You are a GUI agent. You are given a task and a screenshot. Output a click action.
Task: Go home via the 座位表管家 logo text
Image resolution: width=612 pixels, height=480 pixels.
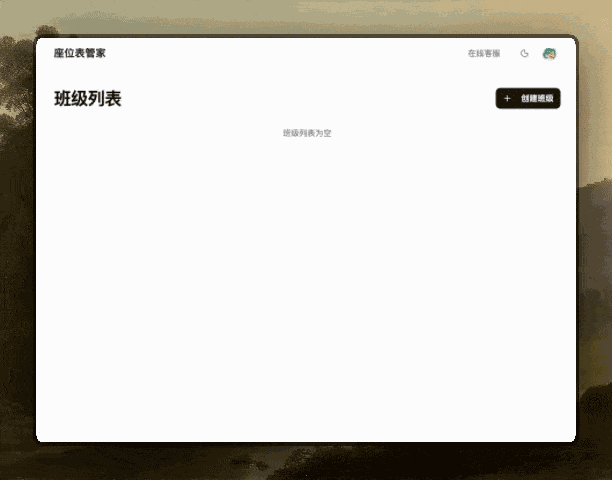80,53
